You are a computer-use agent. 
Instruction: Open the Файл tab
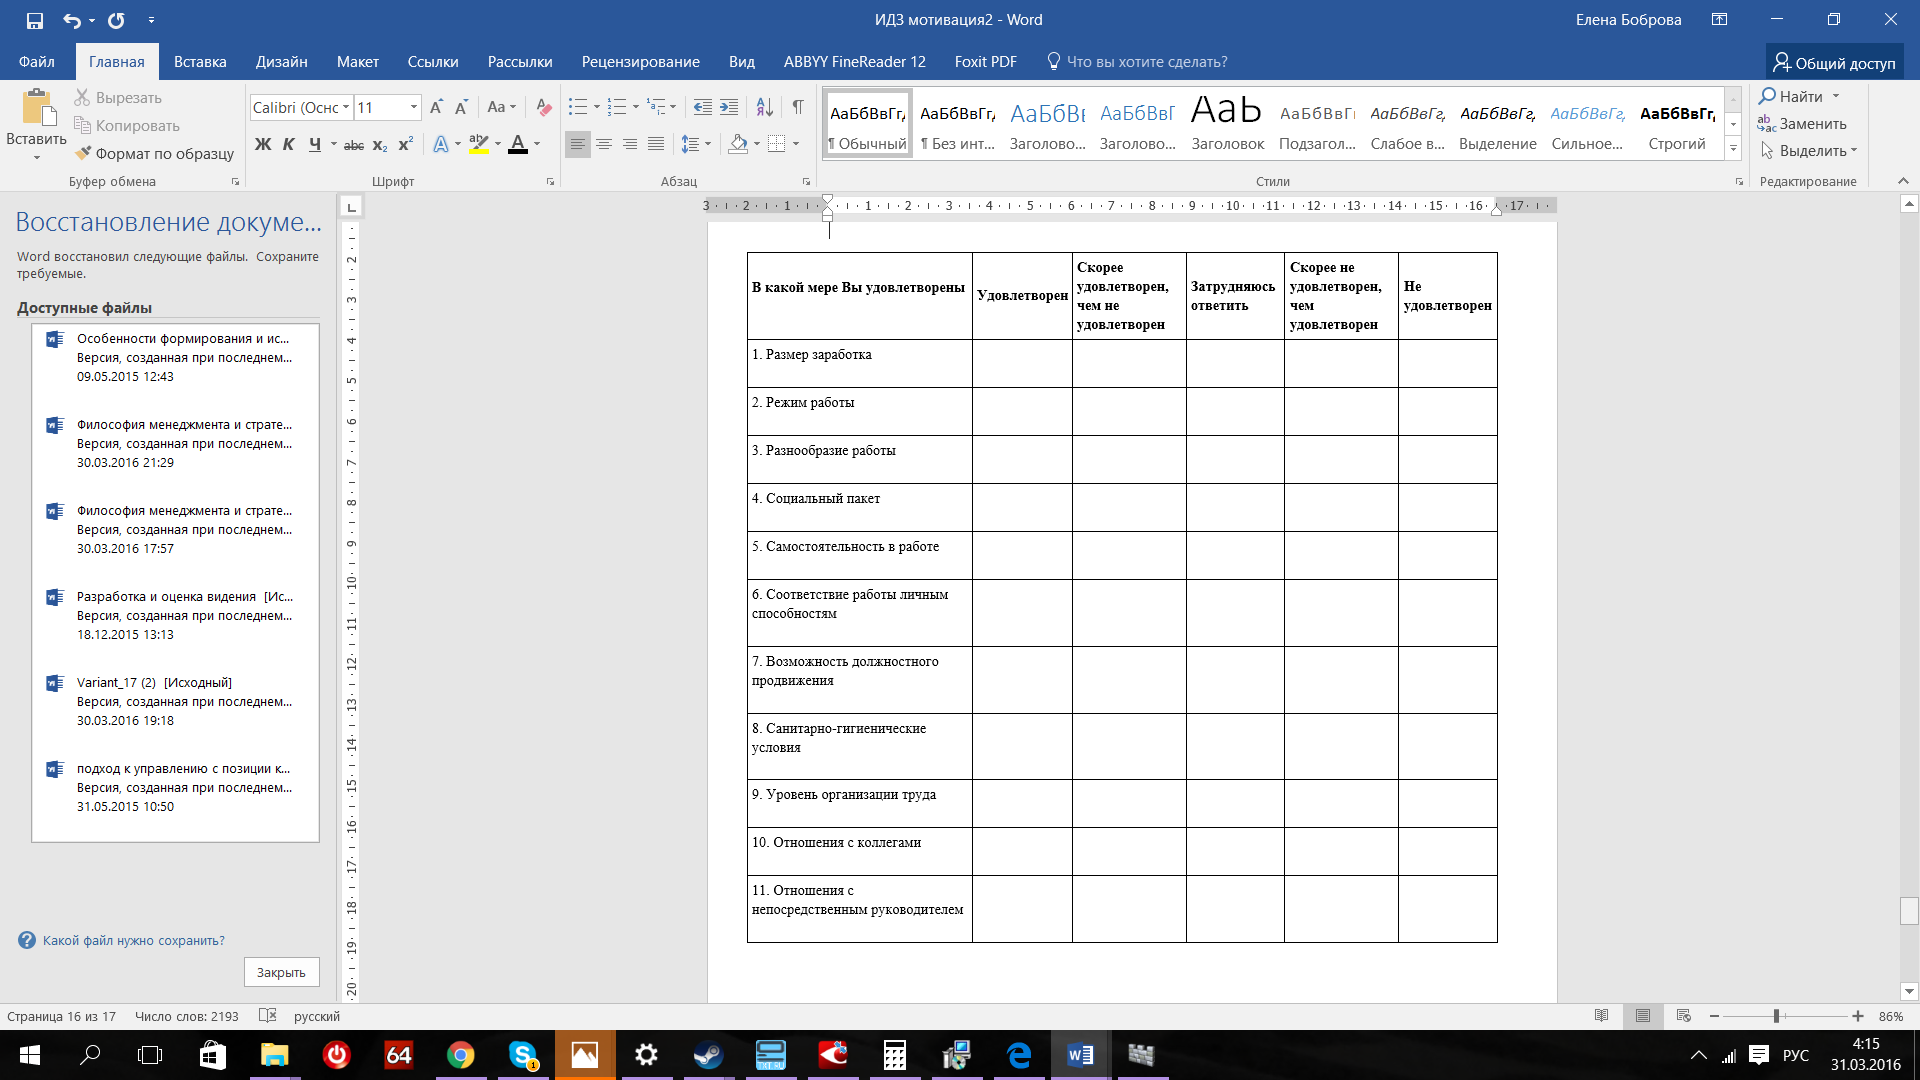point(36,62)
